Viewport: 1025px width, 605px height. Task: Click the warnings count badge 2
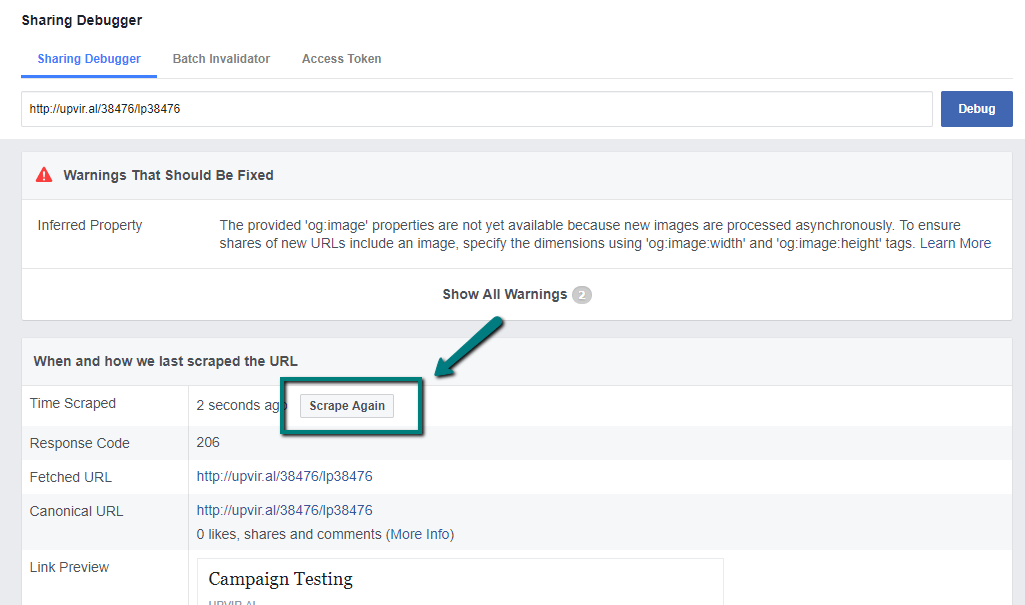tap(582, 295)
